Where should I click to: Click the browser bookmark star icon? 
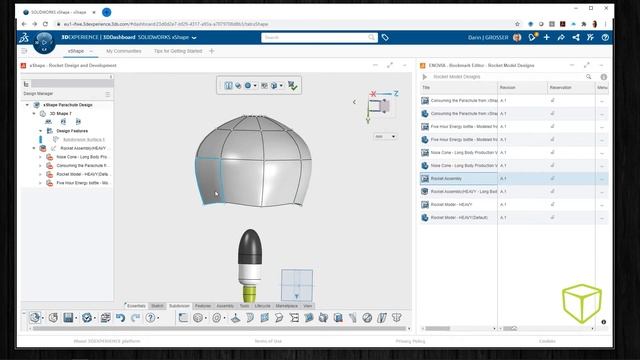point(518,24)
